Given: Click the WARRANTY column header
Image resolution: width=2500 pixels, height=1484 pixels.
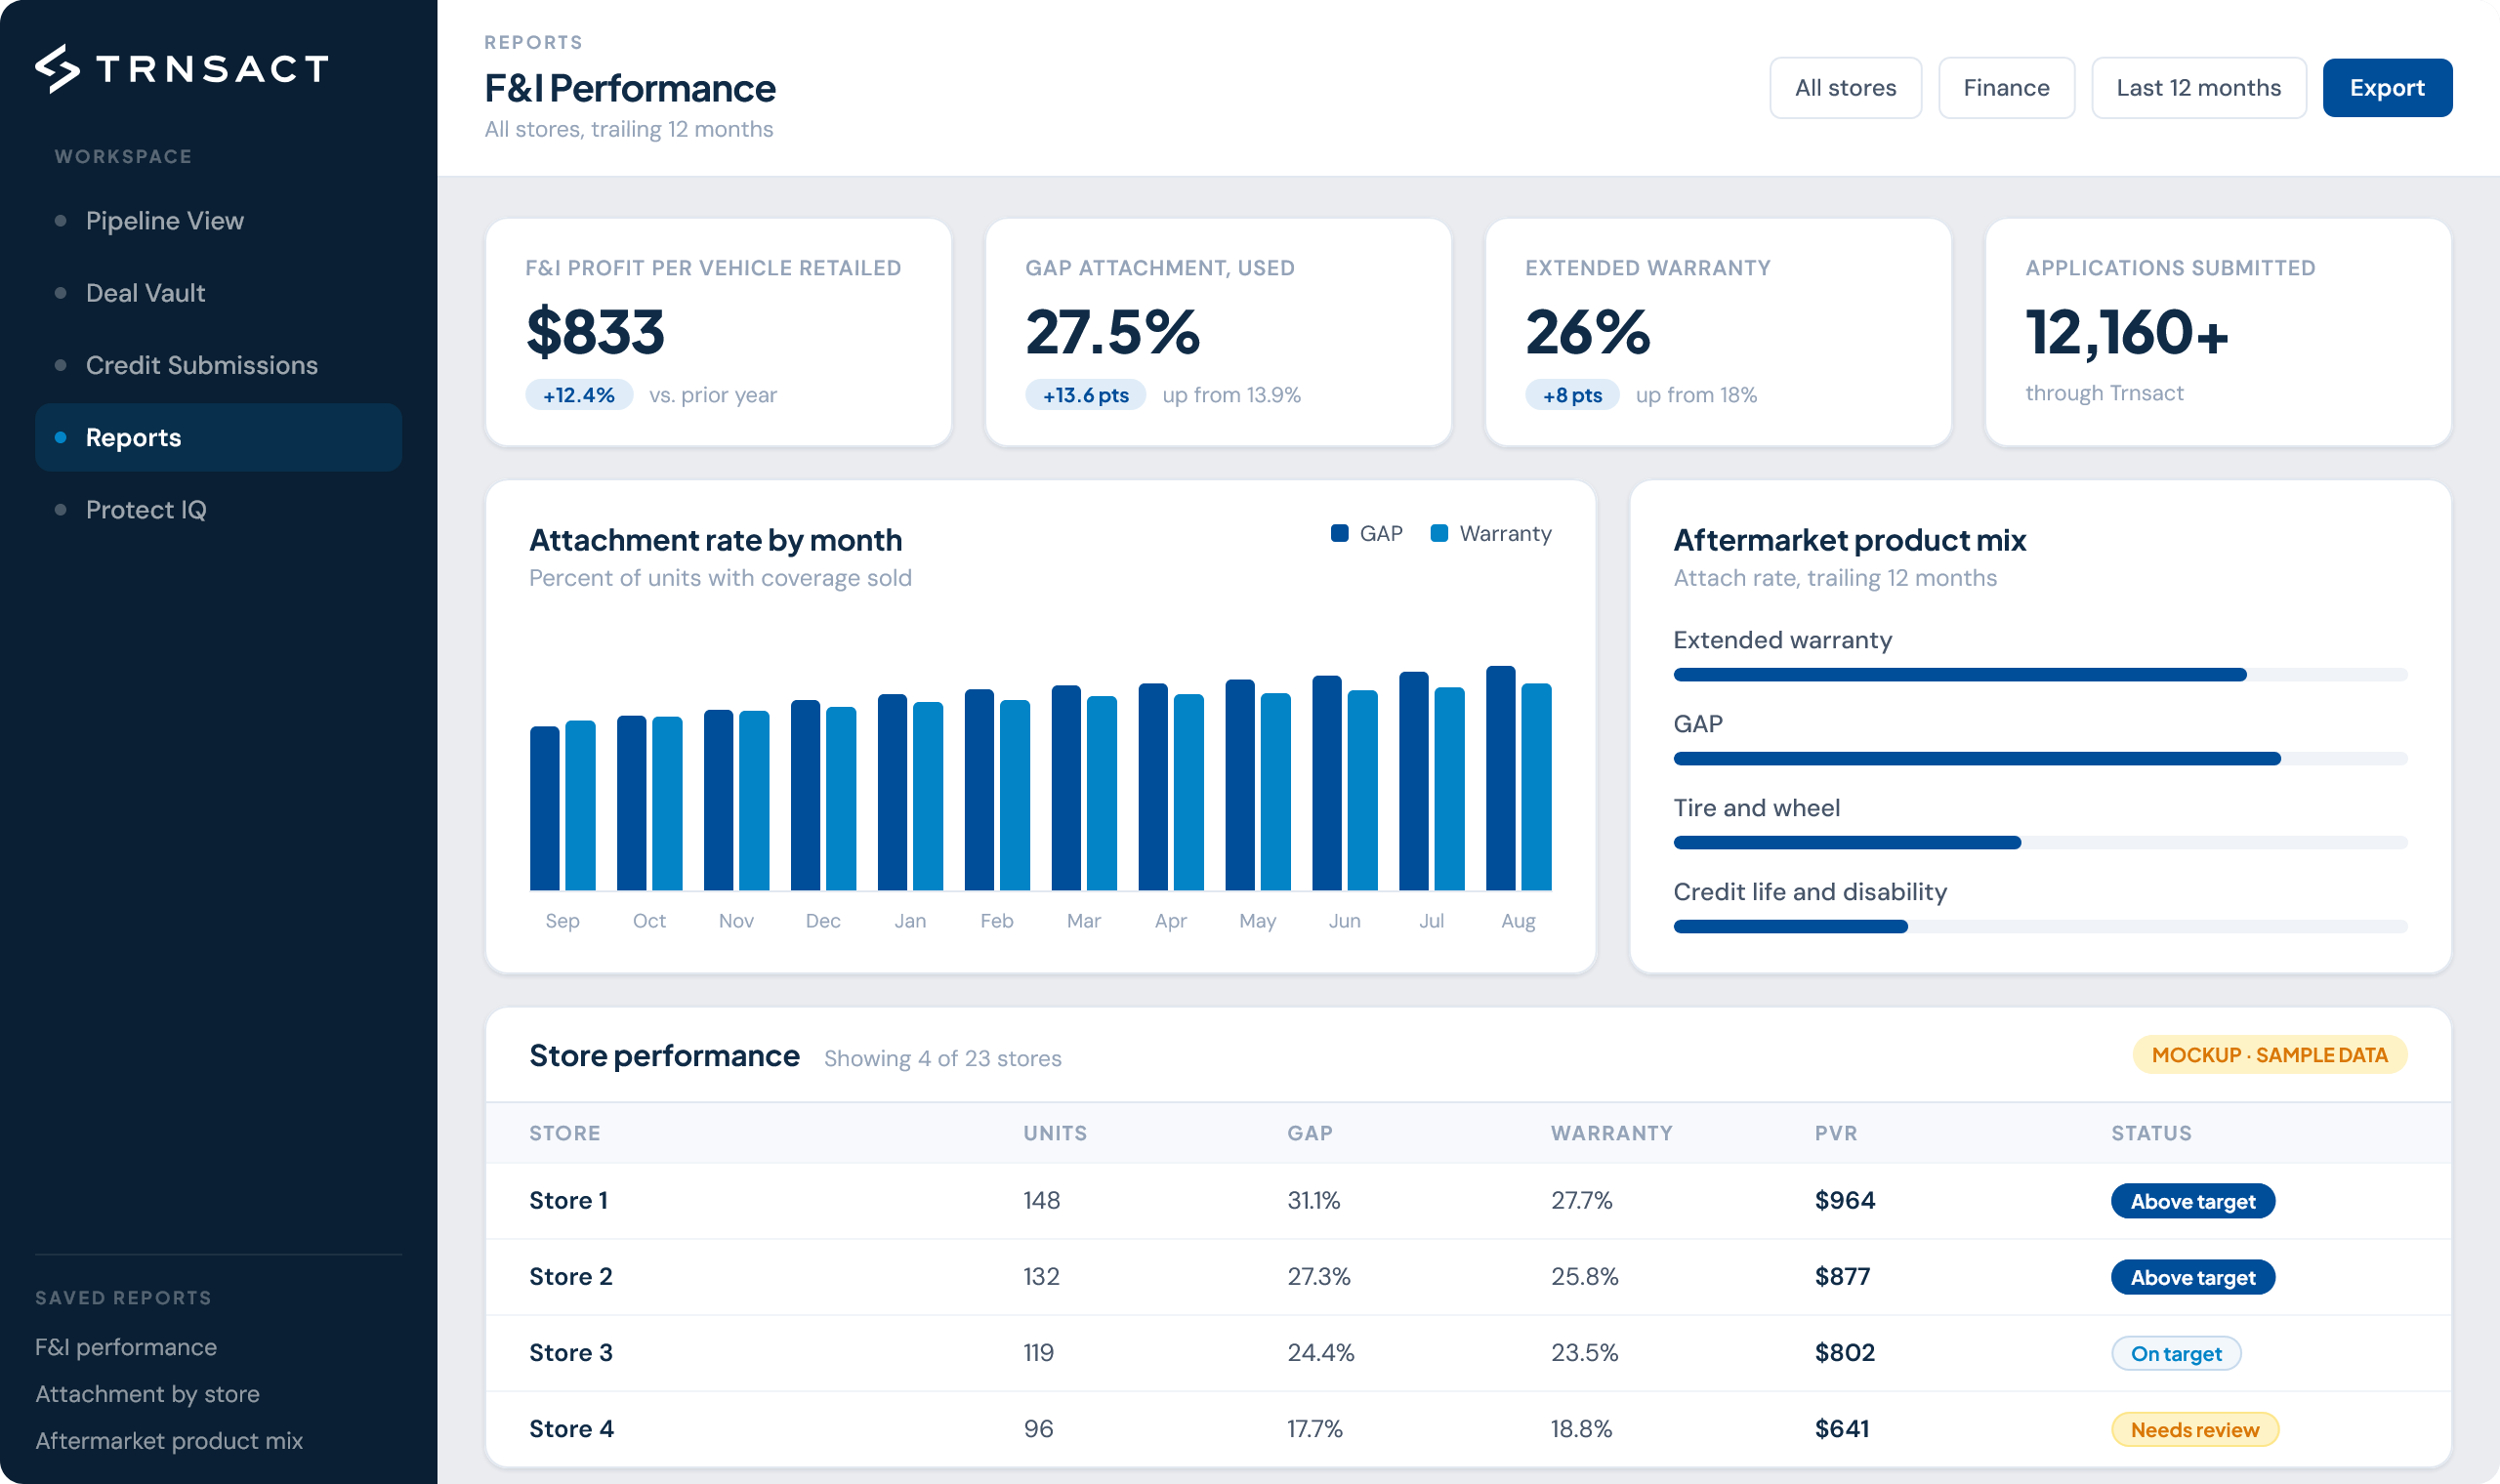Looking at the screenshot, I should 1612,1133.
